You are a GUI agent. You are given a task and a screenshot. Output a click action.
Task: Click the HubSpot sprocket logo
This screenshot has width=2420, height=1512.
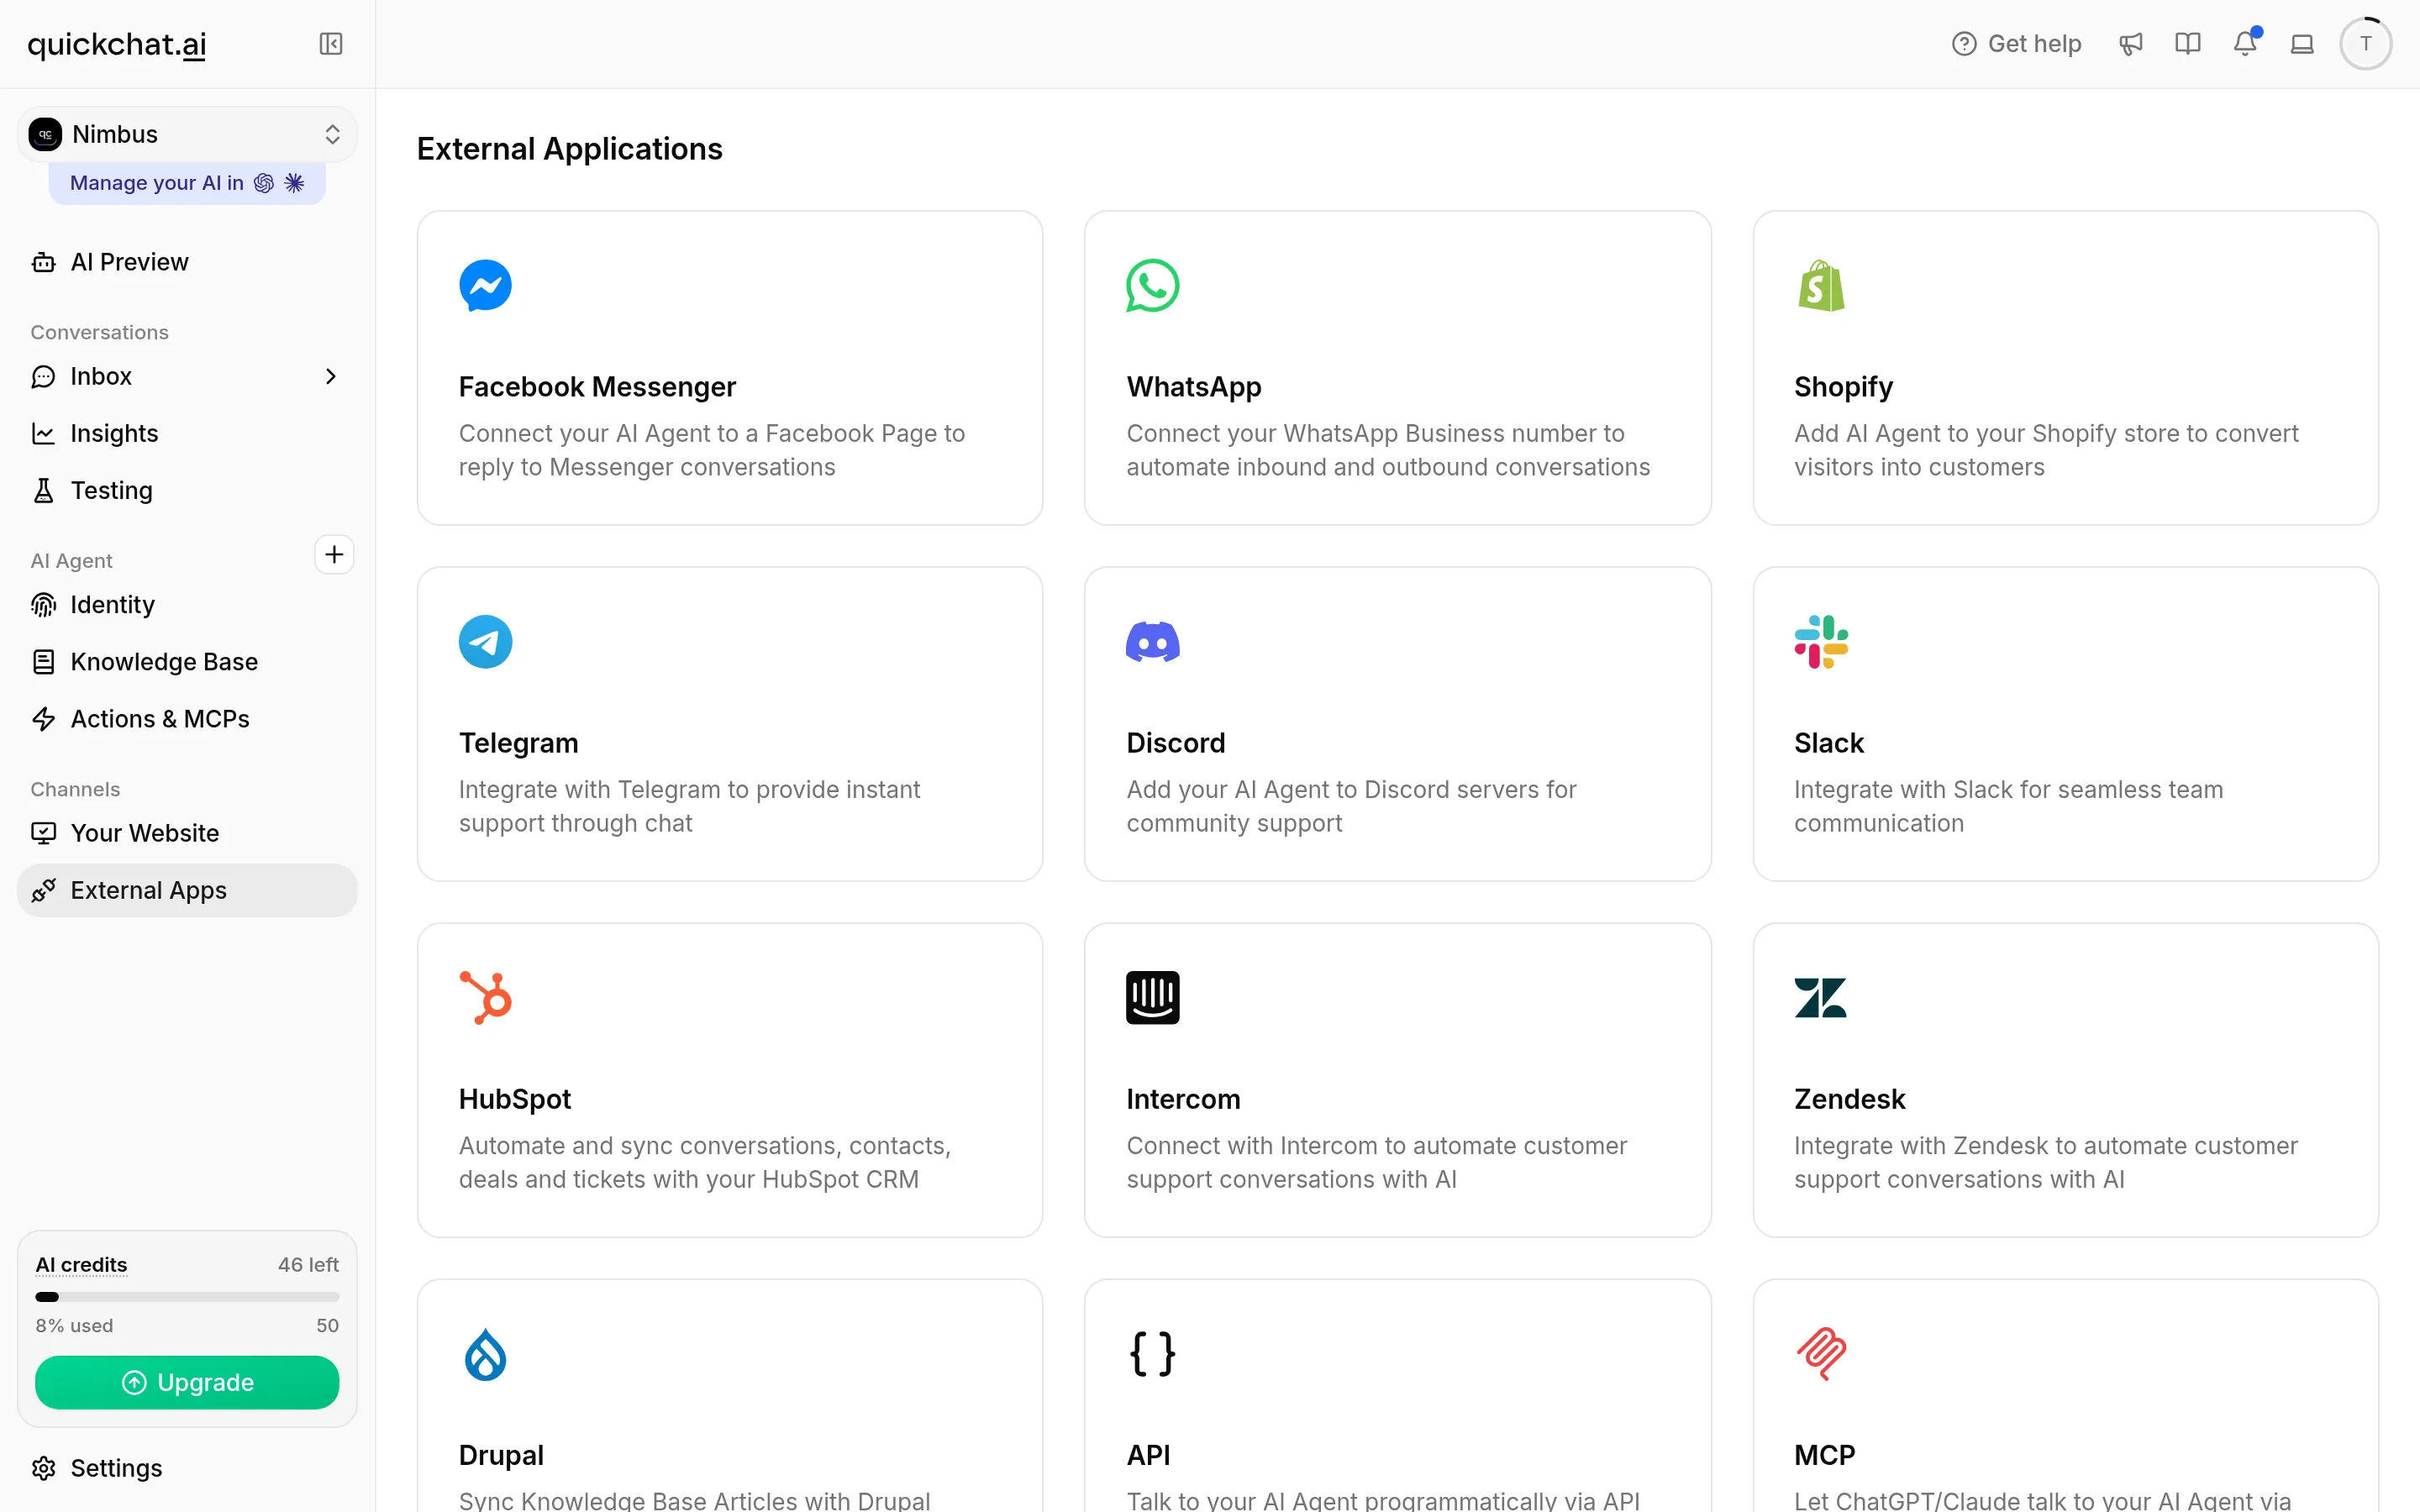point(485,998)
